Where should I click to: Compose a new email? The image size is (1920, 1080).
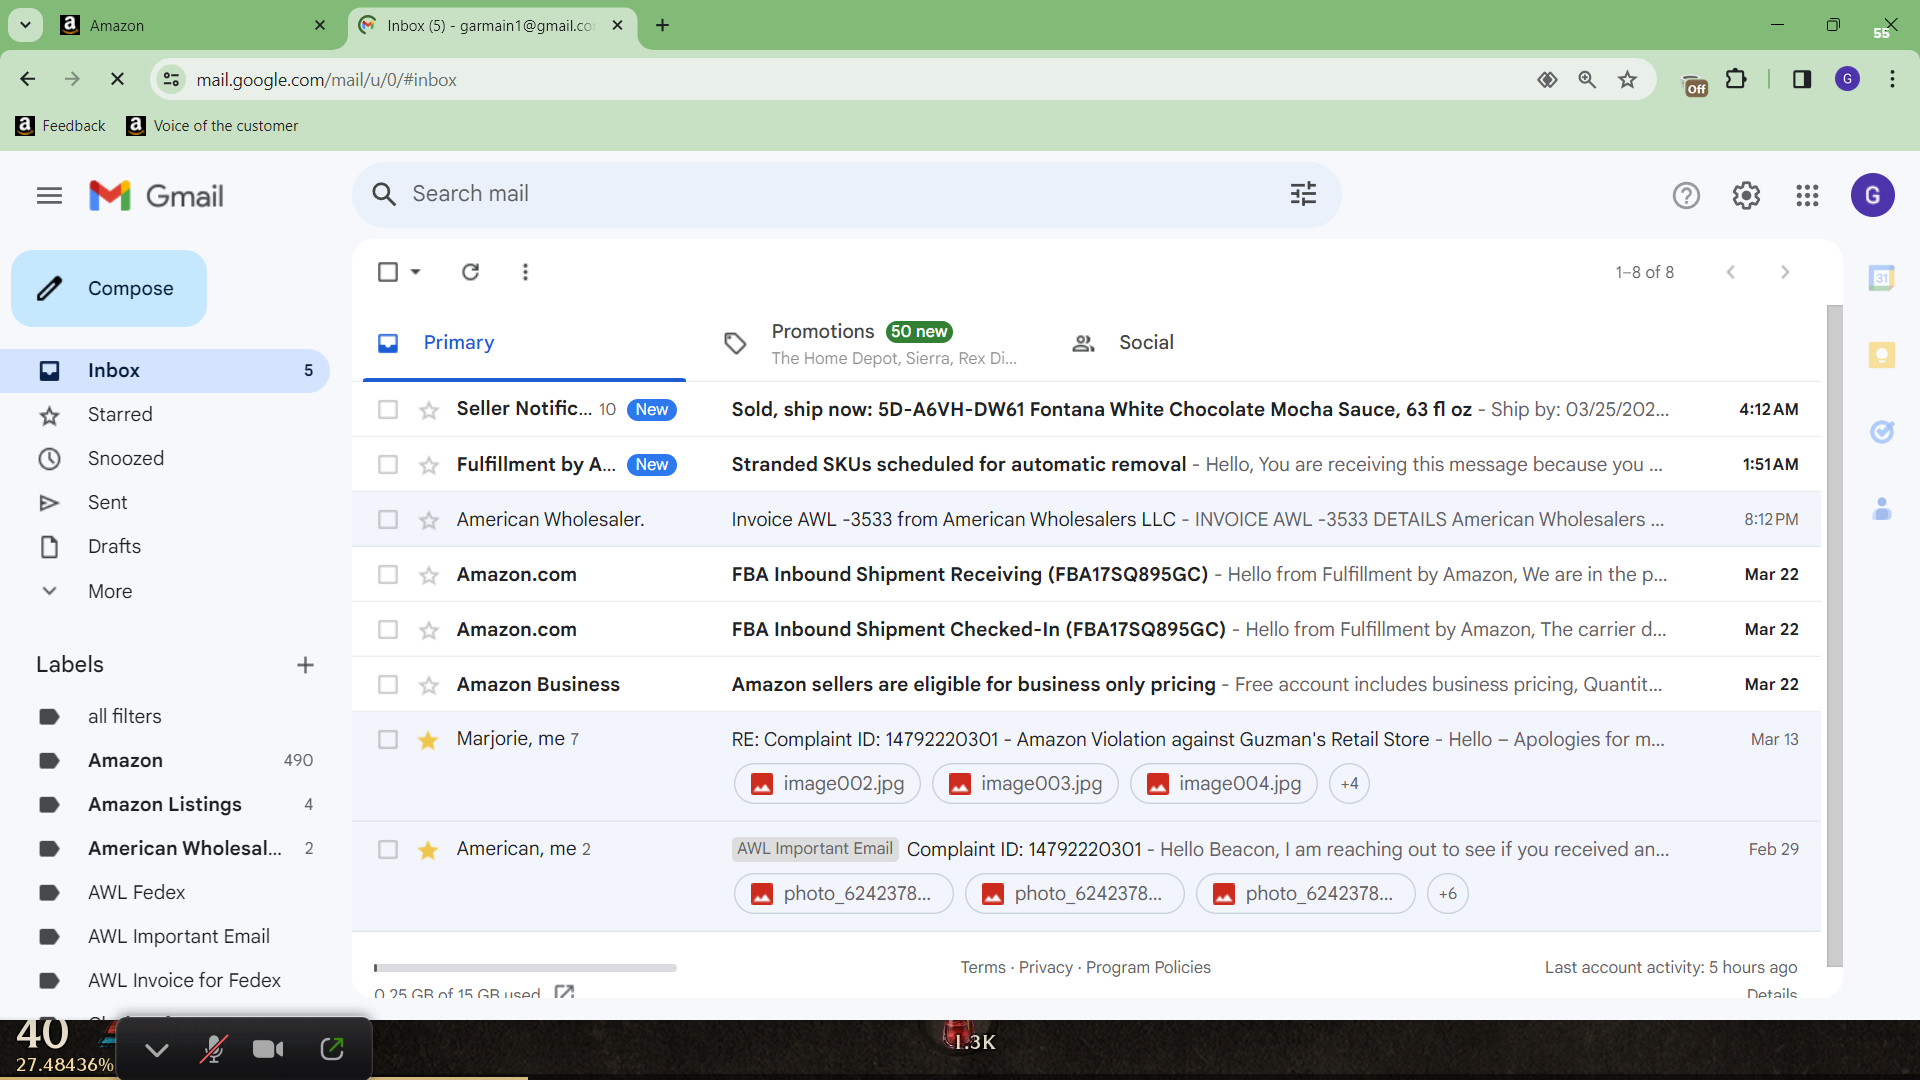point(109,288)
